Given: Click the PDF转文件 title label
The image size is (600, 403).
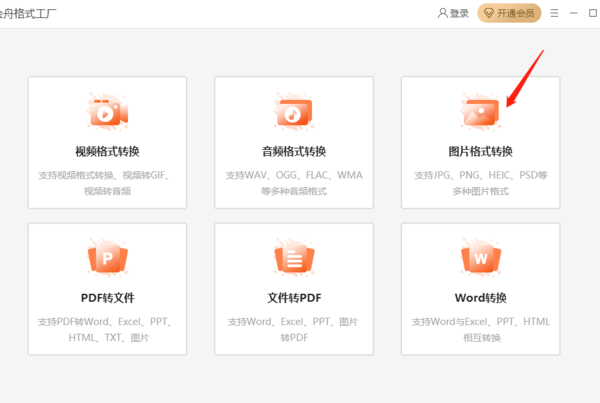Looking at the screenshot, I should point(107,298).
